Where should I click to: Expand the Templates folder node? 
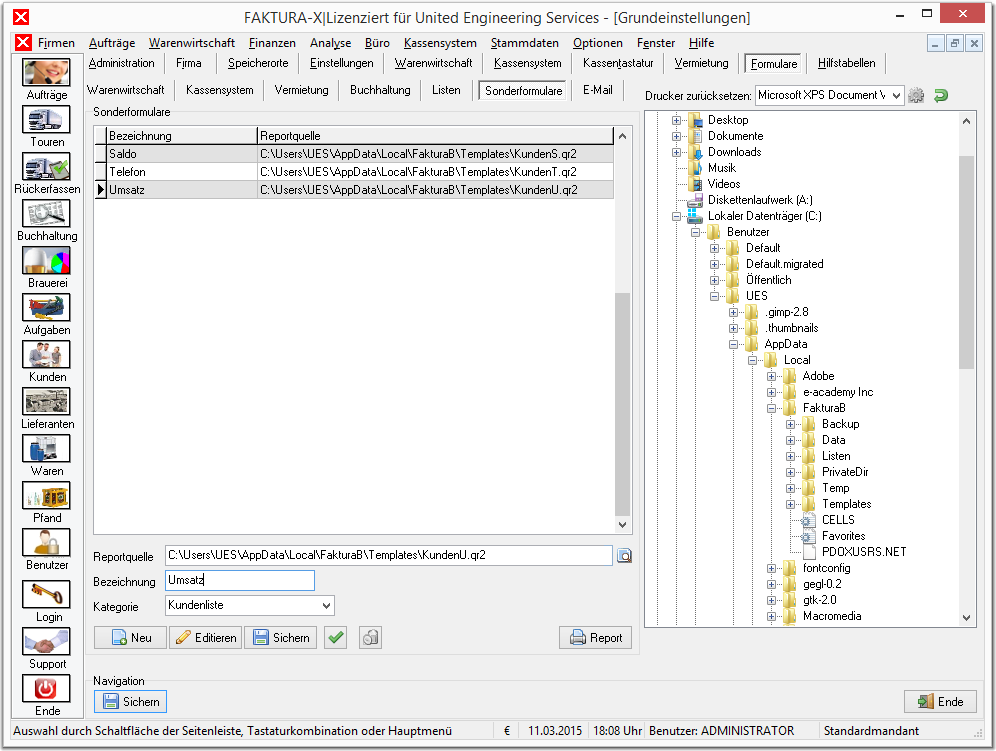pyautogui.click(x=790, y=504)
